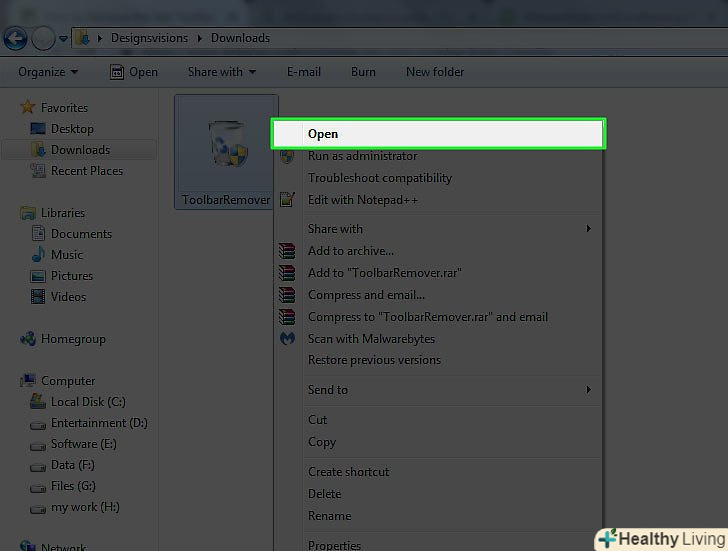The image size is (728, 551).
Task: Select Libraries in navigation pane
Action: click(53, 213)
